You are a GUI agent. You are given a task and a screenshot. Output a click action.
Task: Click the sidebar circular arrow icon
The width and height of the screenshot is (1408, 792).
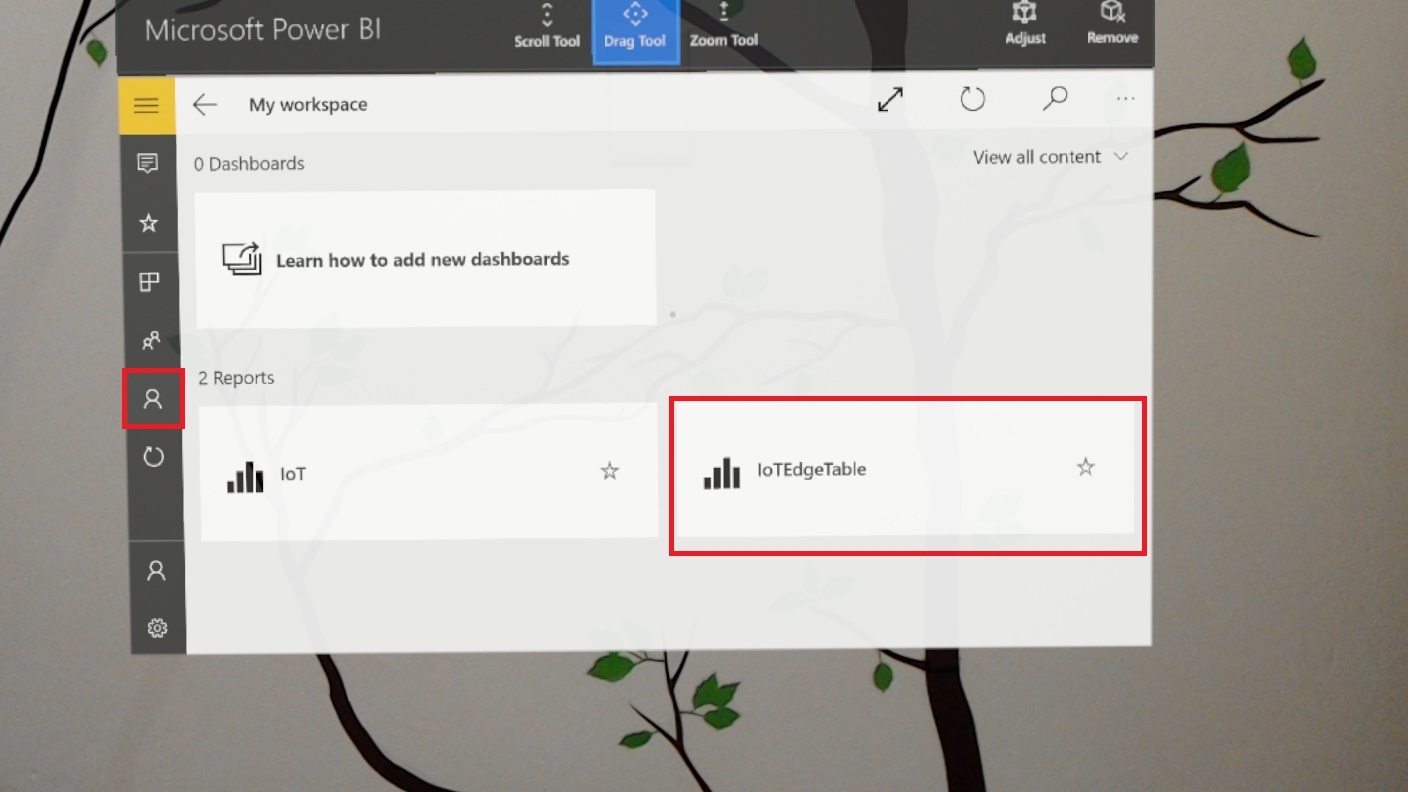[153, 457]
